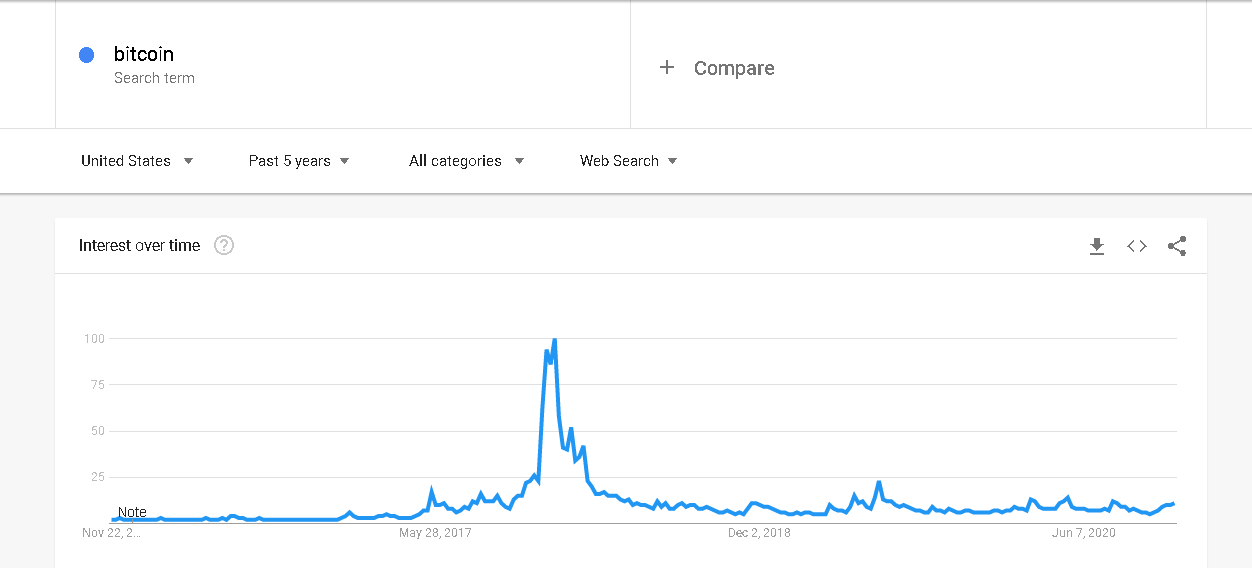Click the blue bitcoin color dot
The height and width of the screenshot is (568, 1252).
87,55
